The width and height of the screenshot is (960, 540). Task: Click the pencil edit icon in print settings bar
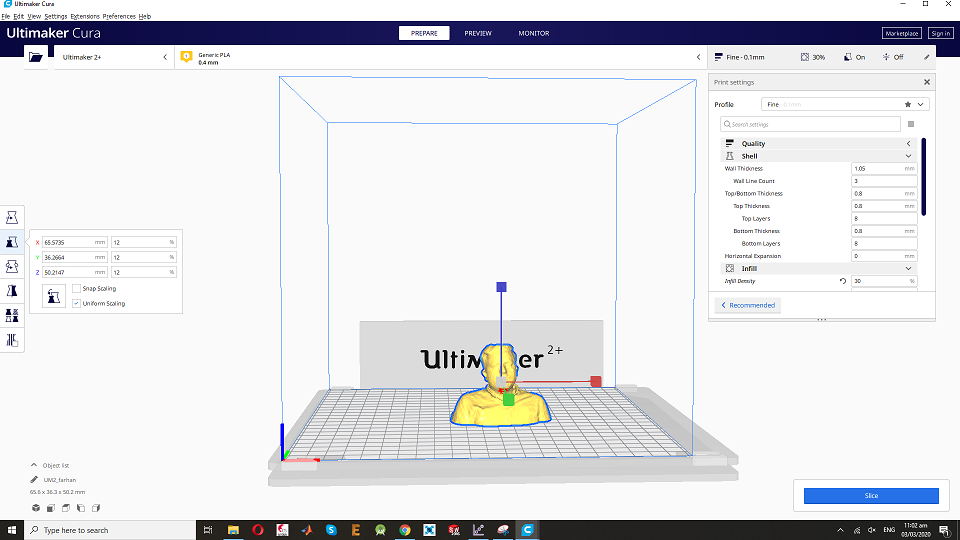point(926,57)
